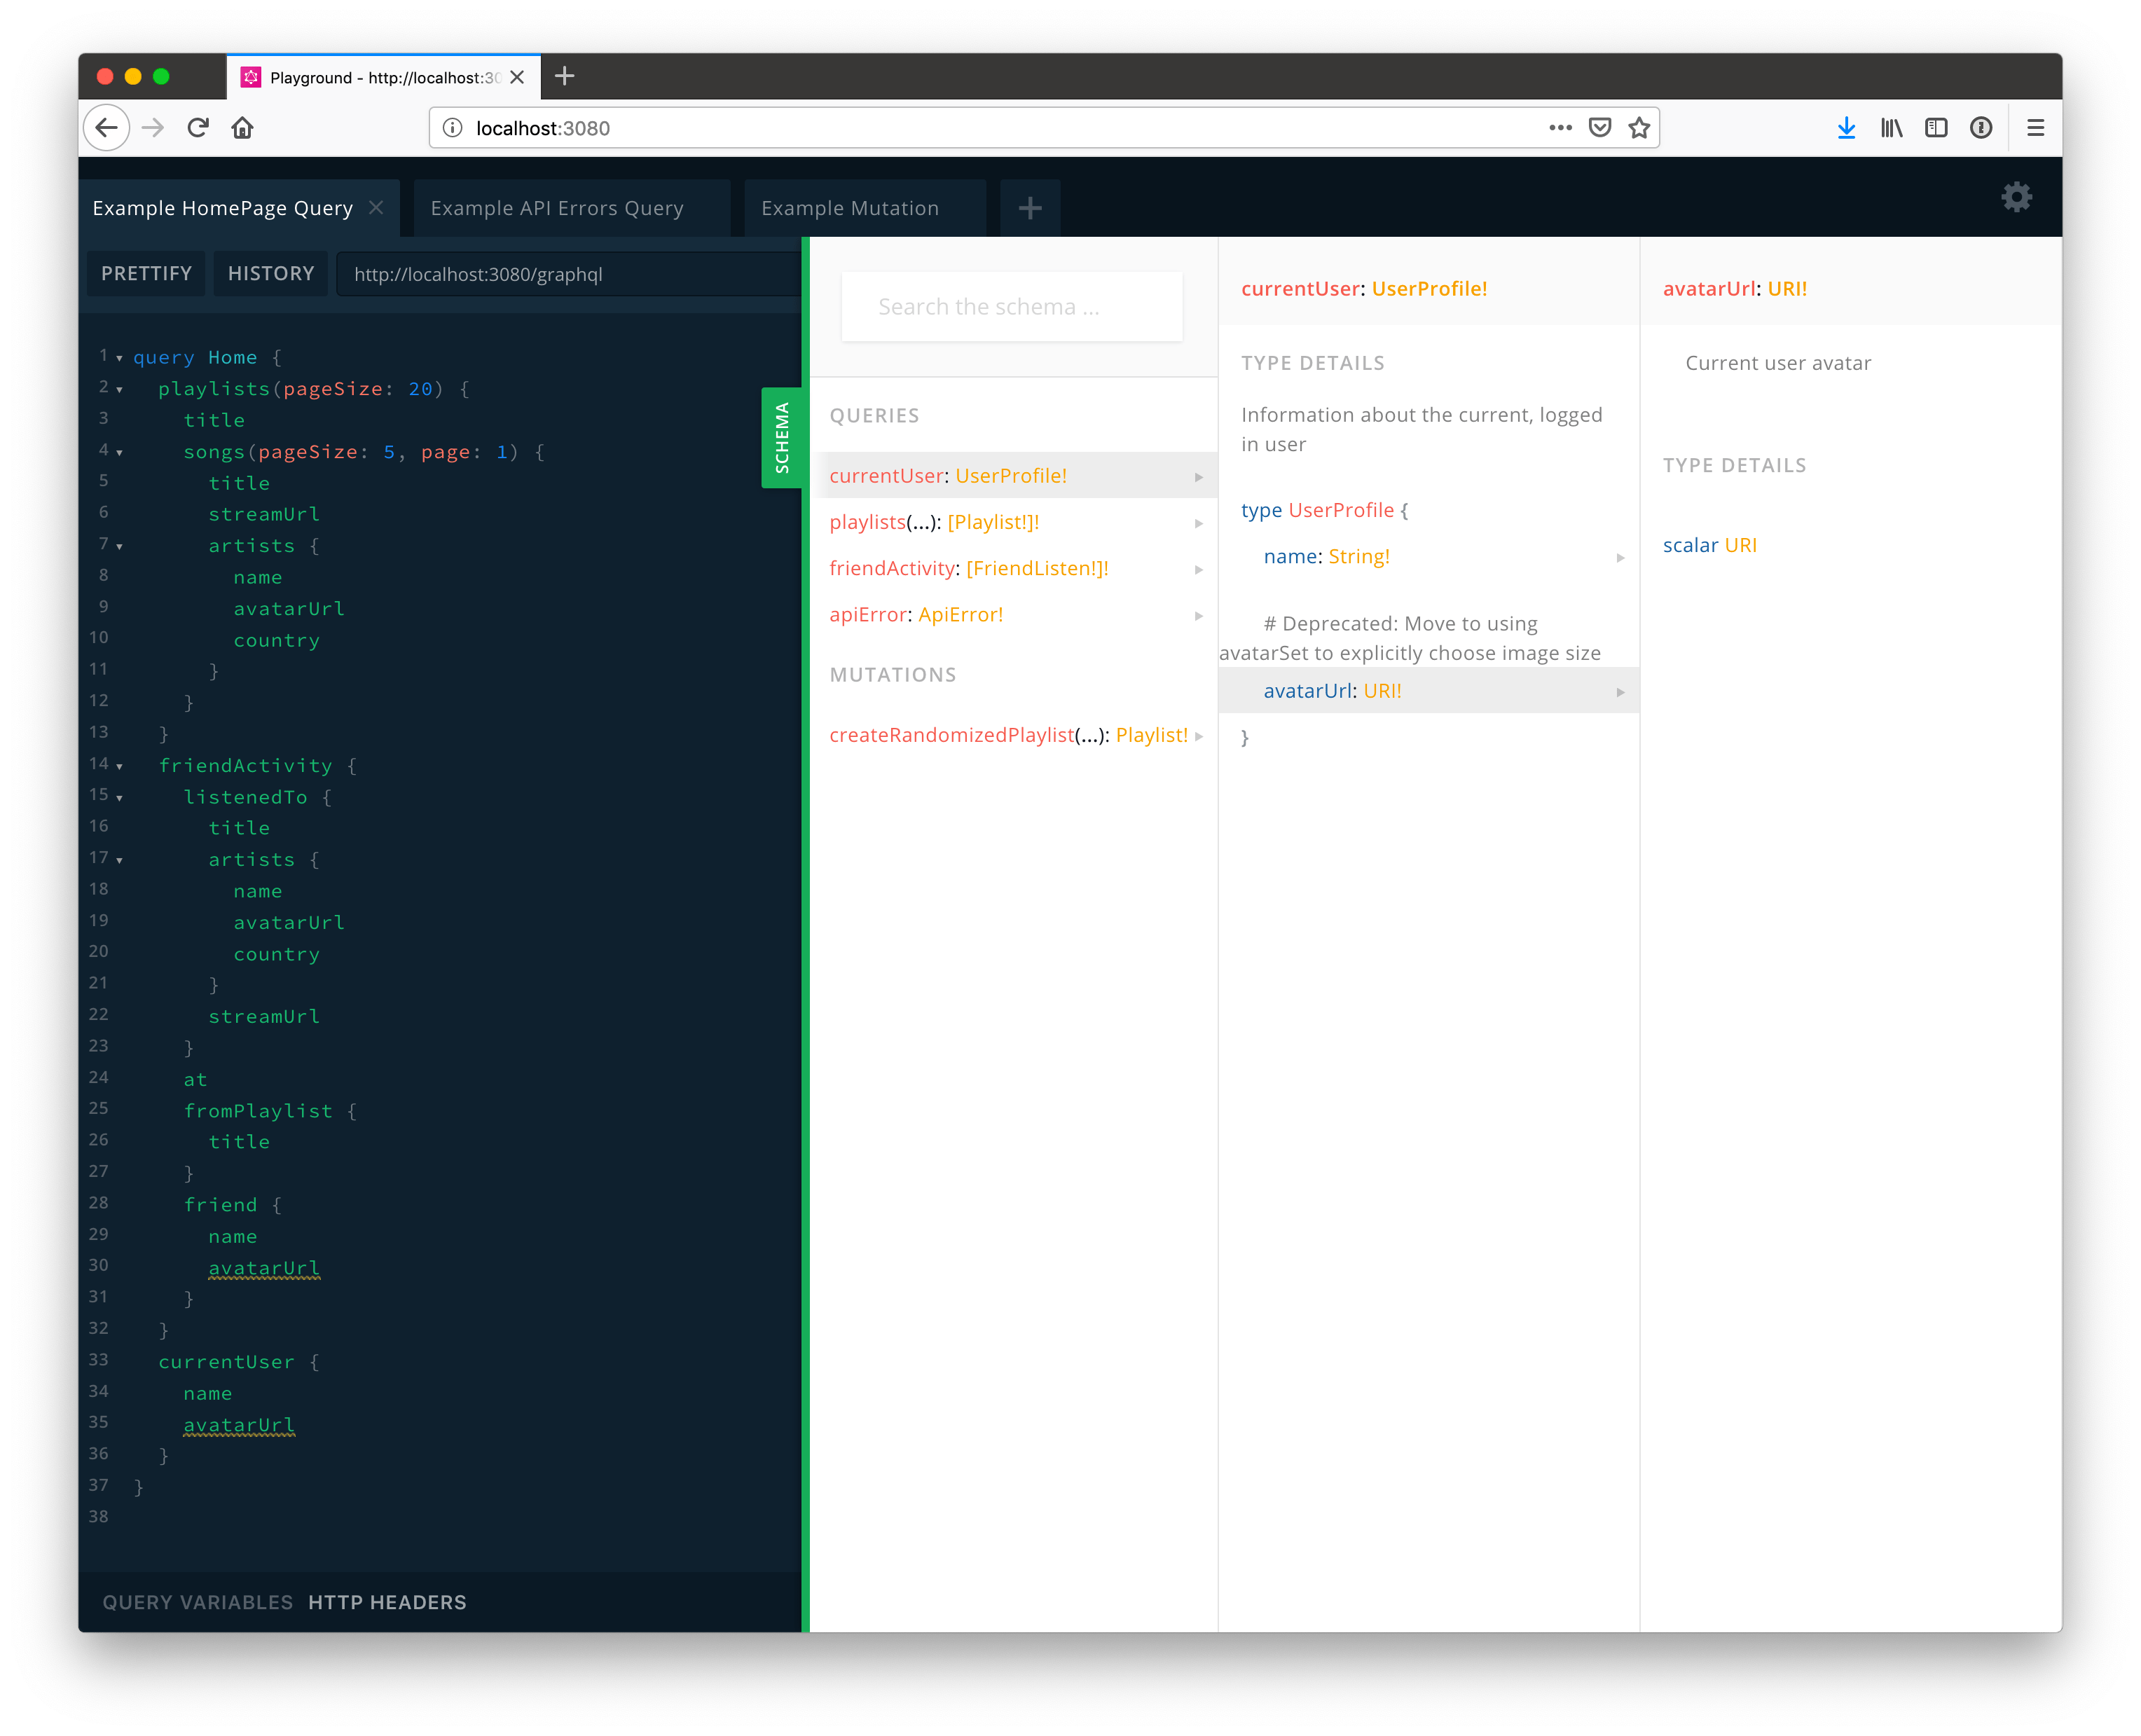Open apiError schema query

[1014, 614]
